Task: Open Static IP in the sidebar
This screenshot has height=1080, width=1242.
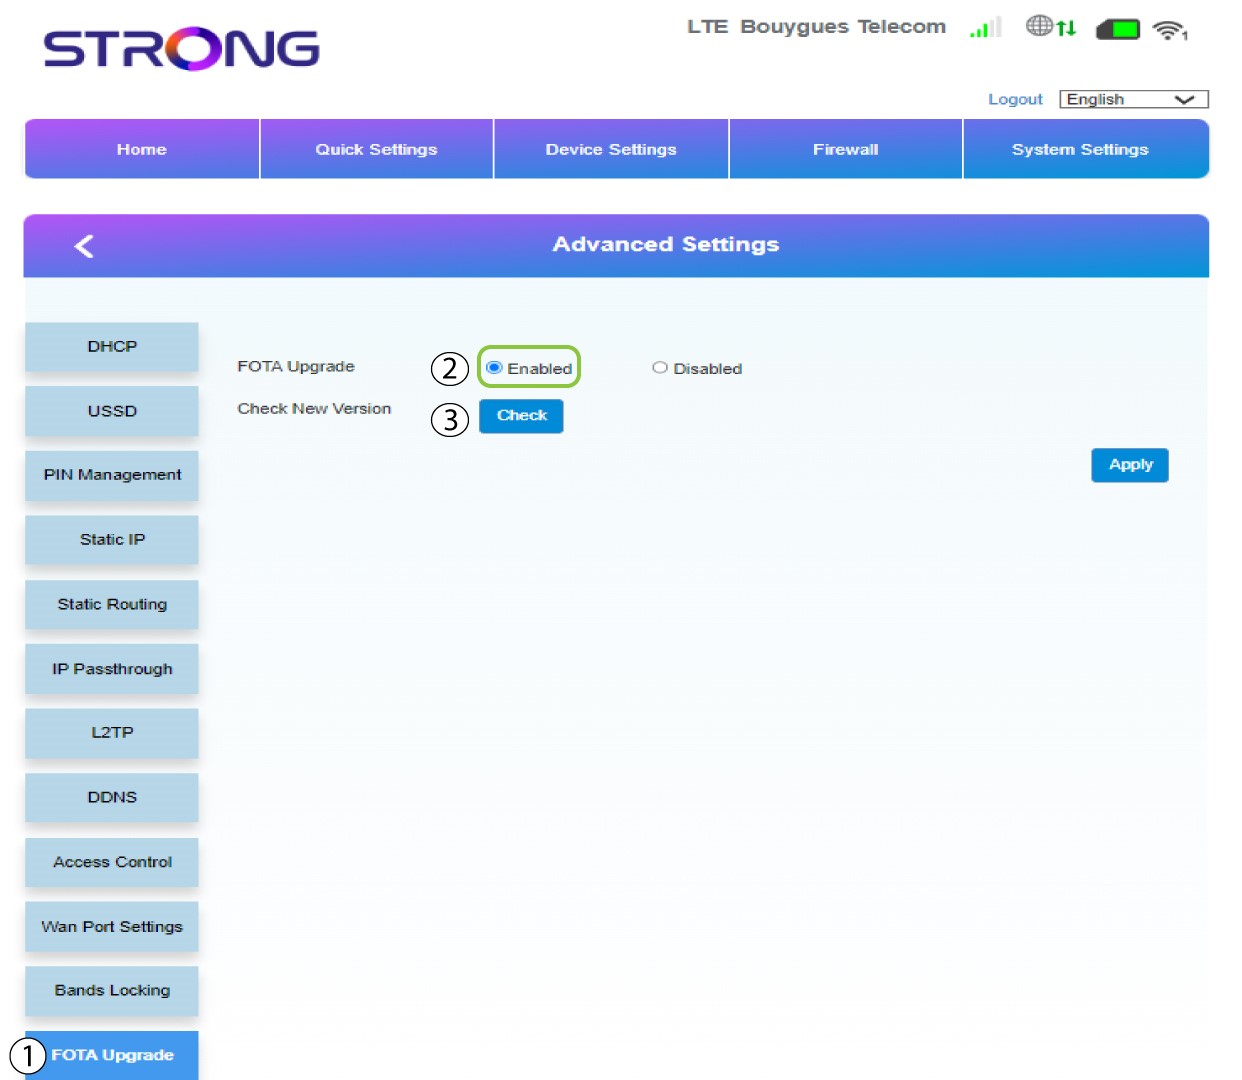Action: [112, 540]
